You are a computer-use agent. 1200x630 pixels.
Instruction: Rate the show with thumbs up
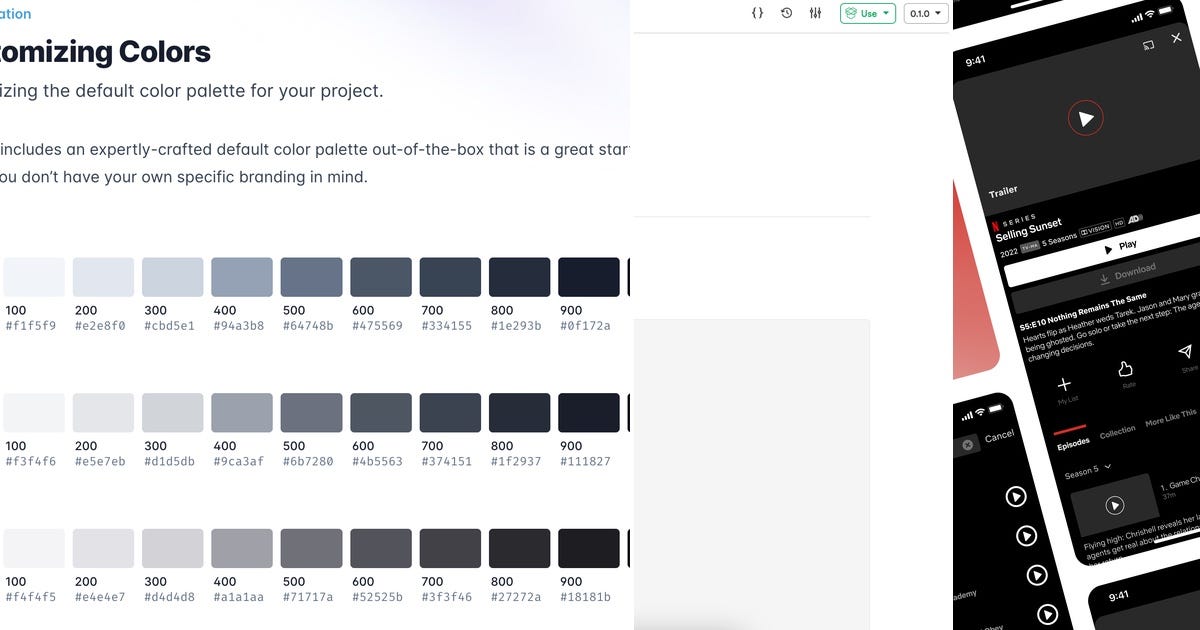point(1124,369)
